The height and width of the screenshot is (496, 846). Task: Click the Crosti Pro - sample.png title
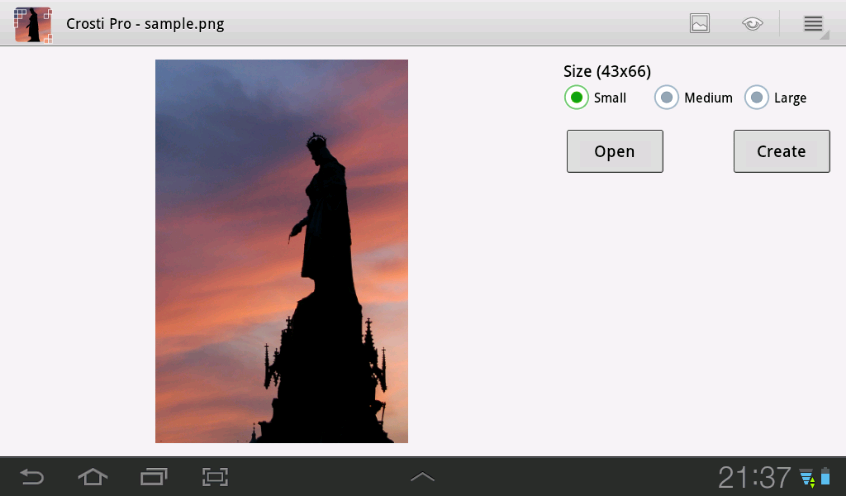tap(145, 24)
